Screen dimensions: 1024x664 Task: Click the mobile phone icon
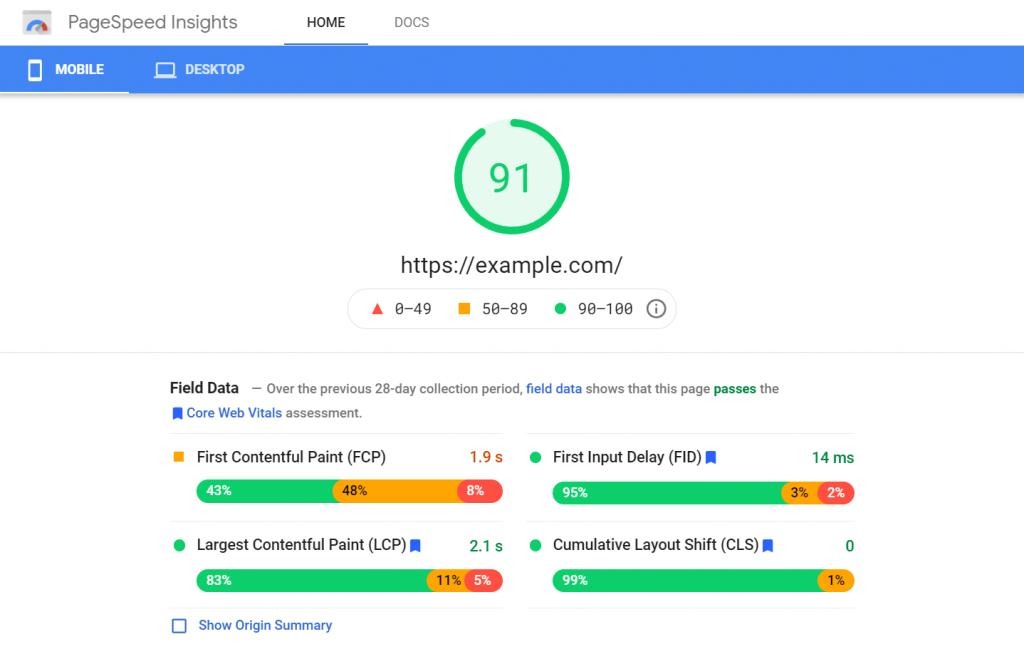pyautogui.click(x=35, y=70)
